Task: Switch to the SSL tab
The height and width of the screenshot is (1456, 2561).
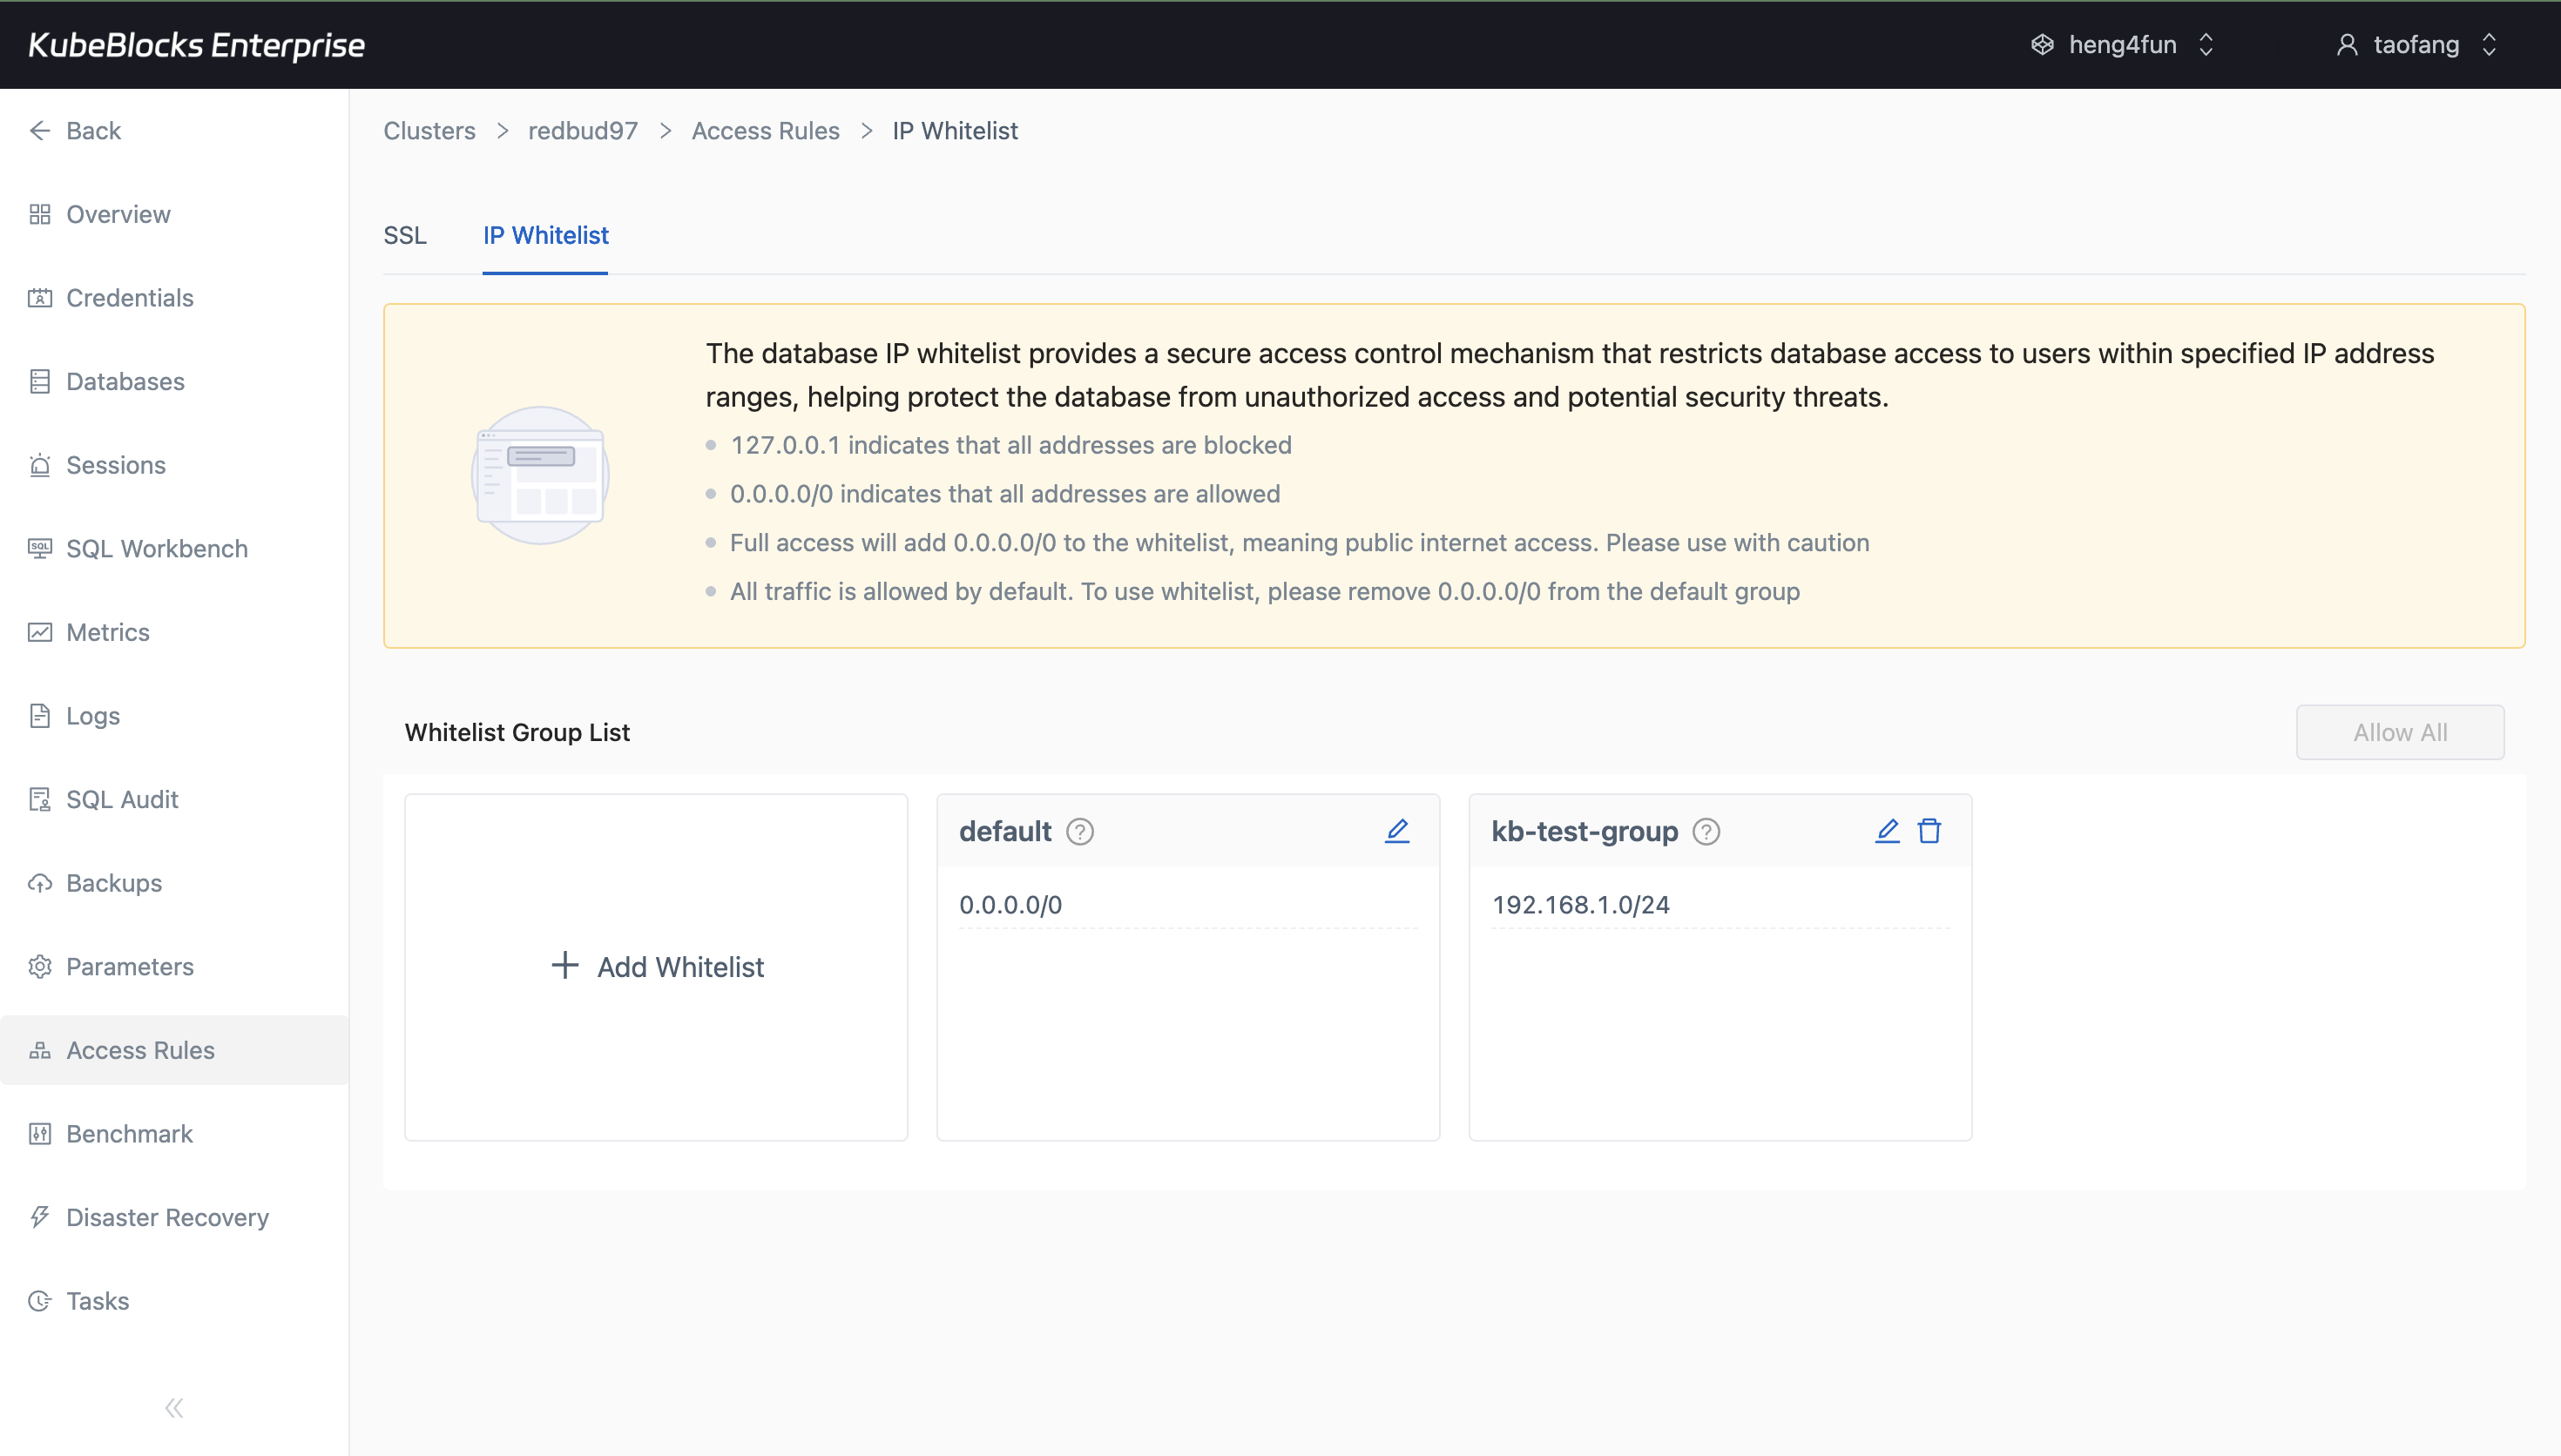Action: (405, 235)
